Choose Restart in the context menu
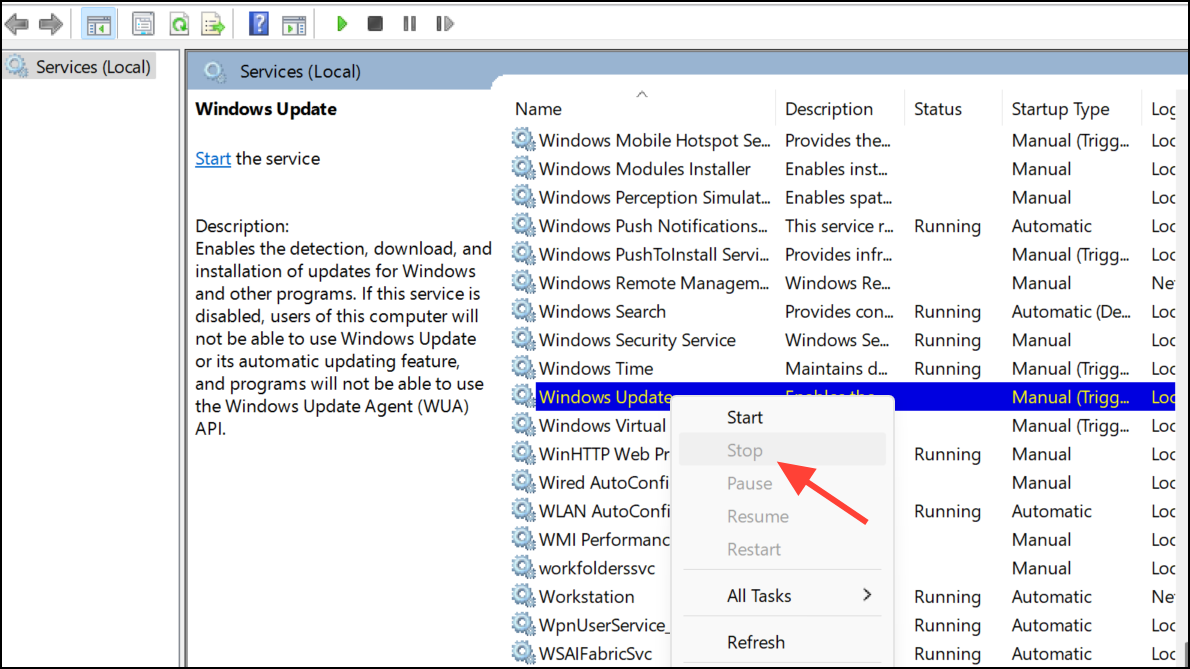The image size is (1190, 669). click(782, 549)
